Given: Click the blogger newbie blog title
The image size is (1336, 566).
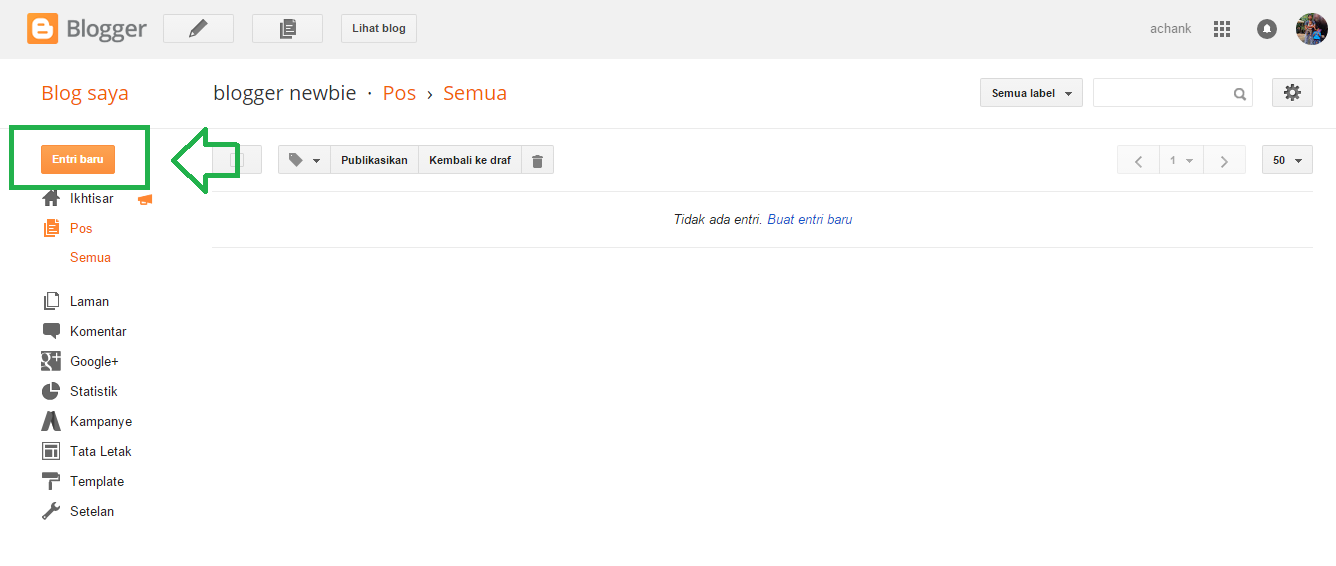Looking at the screenshot, I should pyautogui.click(x=285, y=93).
